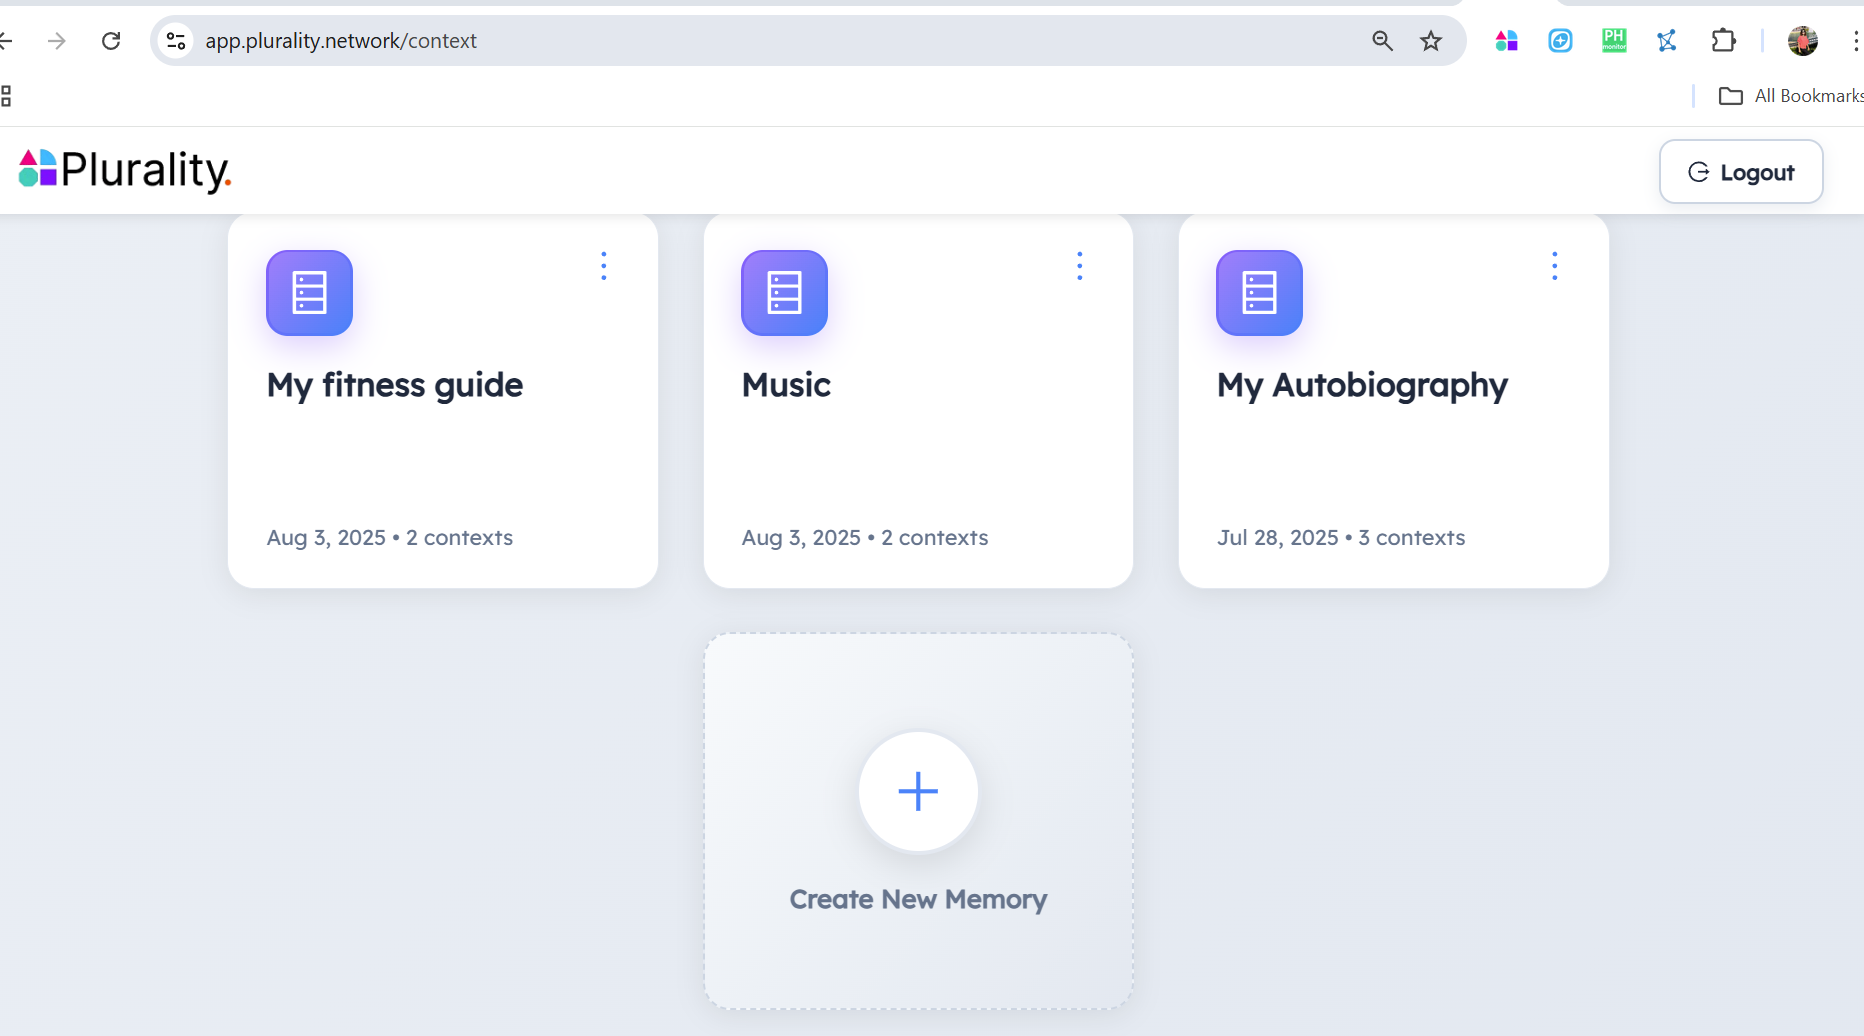Select the My Autobiography memory icon
The height and width of the screenshot is (1036, 1864).
(1259, 292)
